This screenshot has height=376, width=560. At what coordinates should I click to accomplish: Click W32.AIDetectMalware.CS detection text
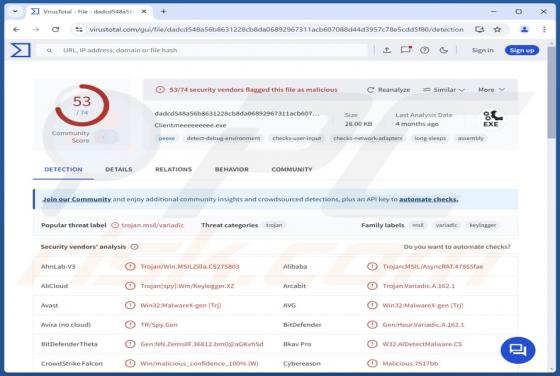[x=422, y=344]
